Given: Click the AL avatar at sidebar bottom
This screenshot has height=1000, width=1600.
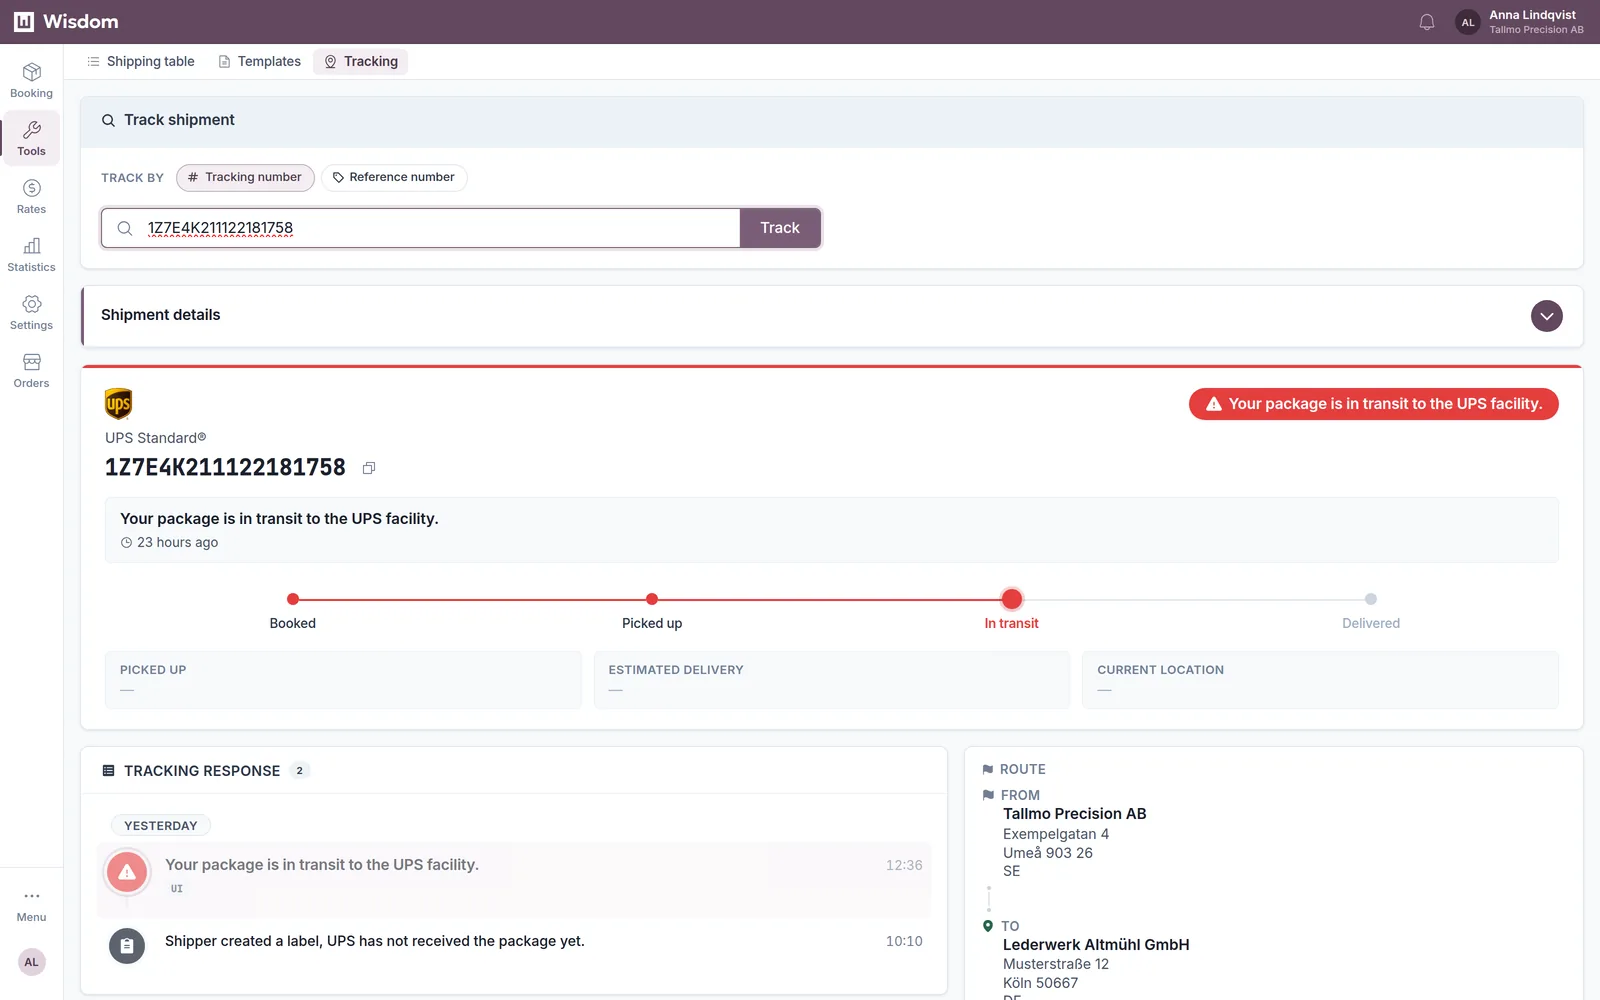Looking at the screenshot, I should (x=32, y=962).
